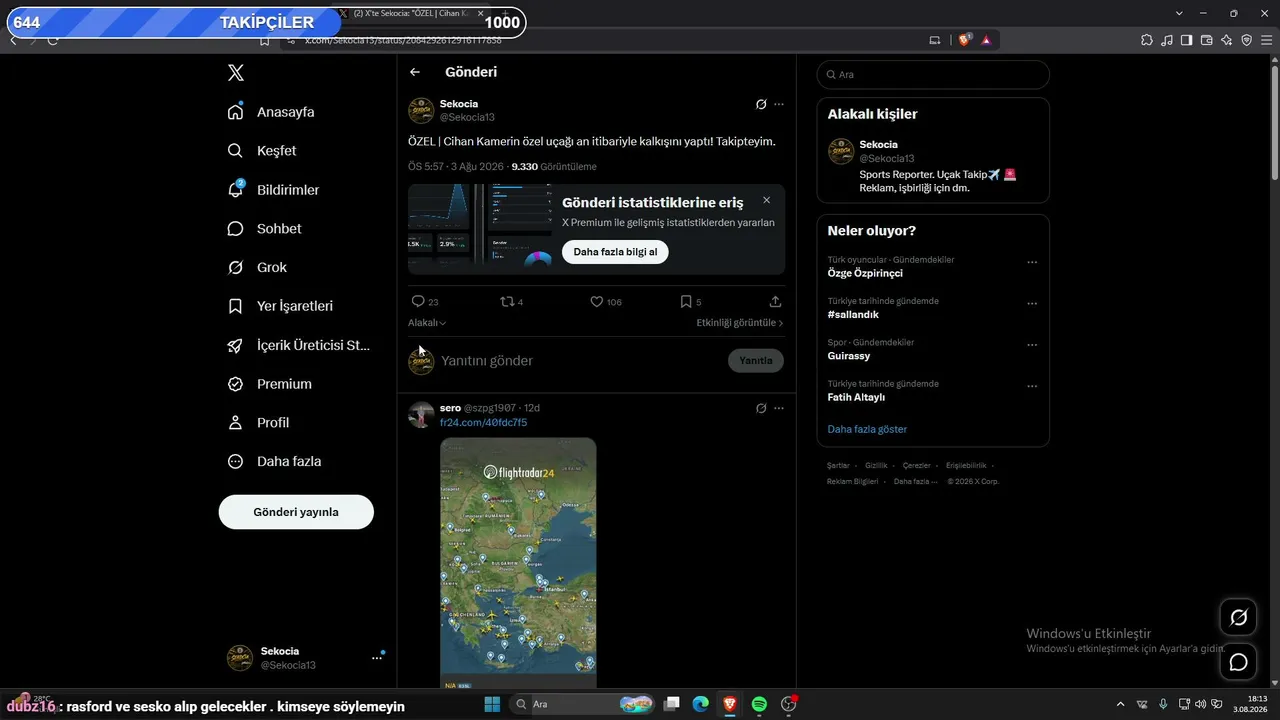1280x720 pixels.
Task: Open the media control music icon
Action: coord(1167,40)
